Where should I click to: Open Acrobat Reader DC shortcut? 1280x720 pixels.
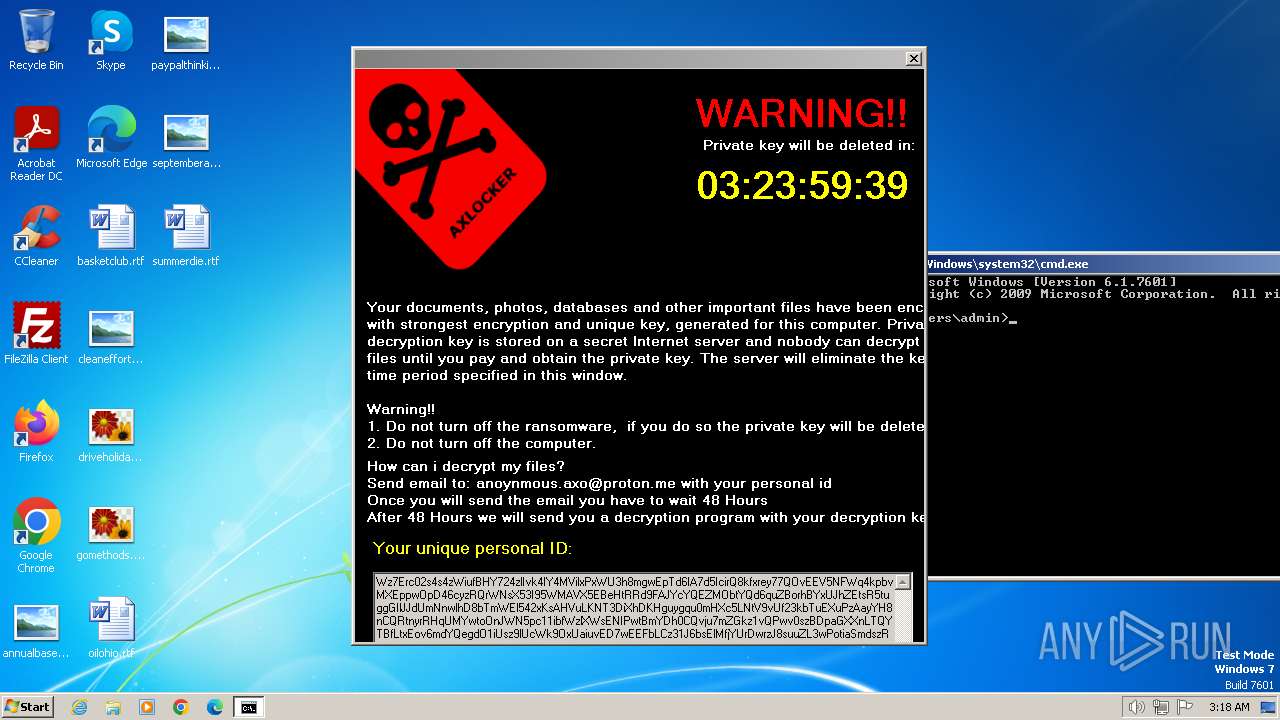tap(36, 144)
